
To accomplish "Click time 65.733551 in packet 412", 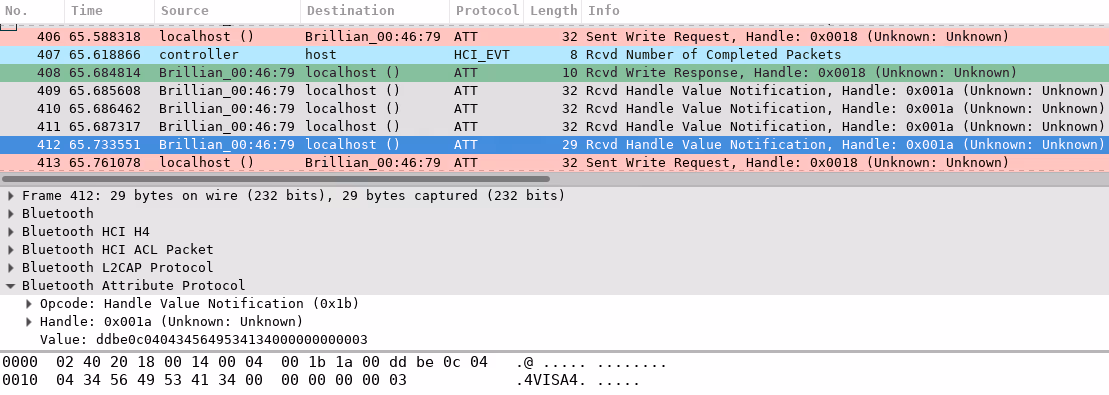I will [x=105, y=144].
